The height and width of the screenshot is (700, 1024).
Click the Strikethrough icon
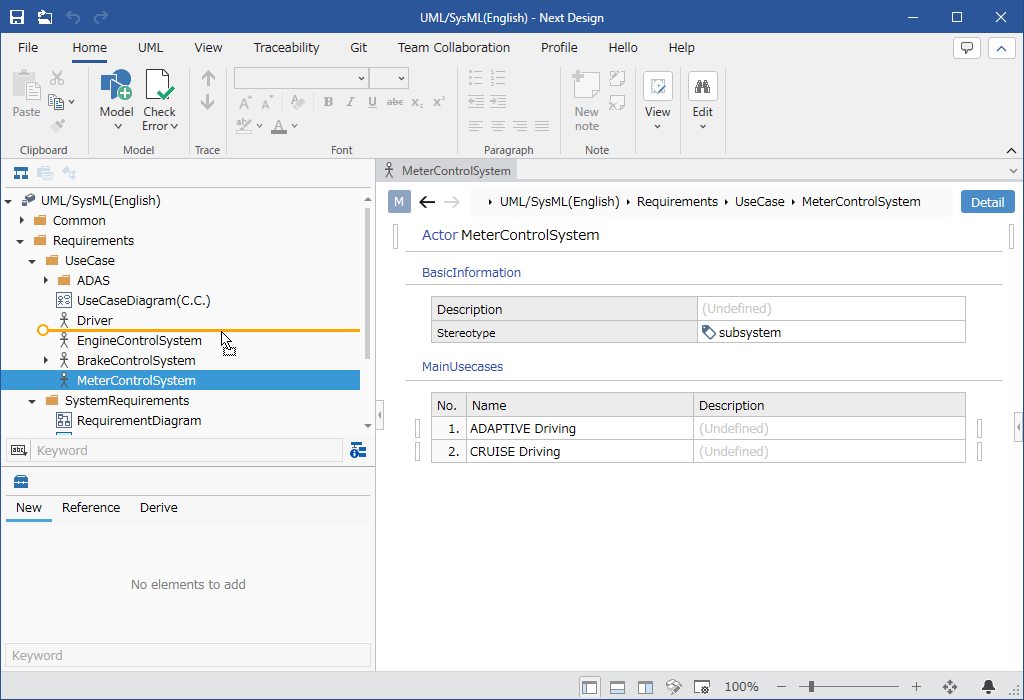point(394,102)
